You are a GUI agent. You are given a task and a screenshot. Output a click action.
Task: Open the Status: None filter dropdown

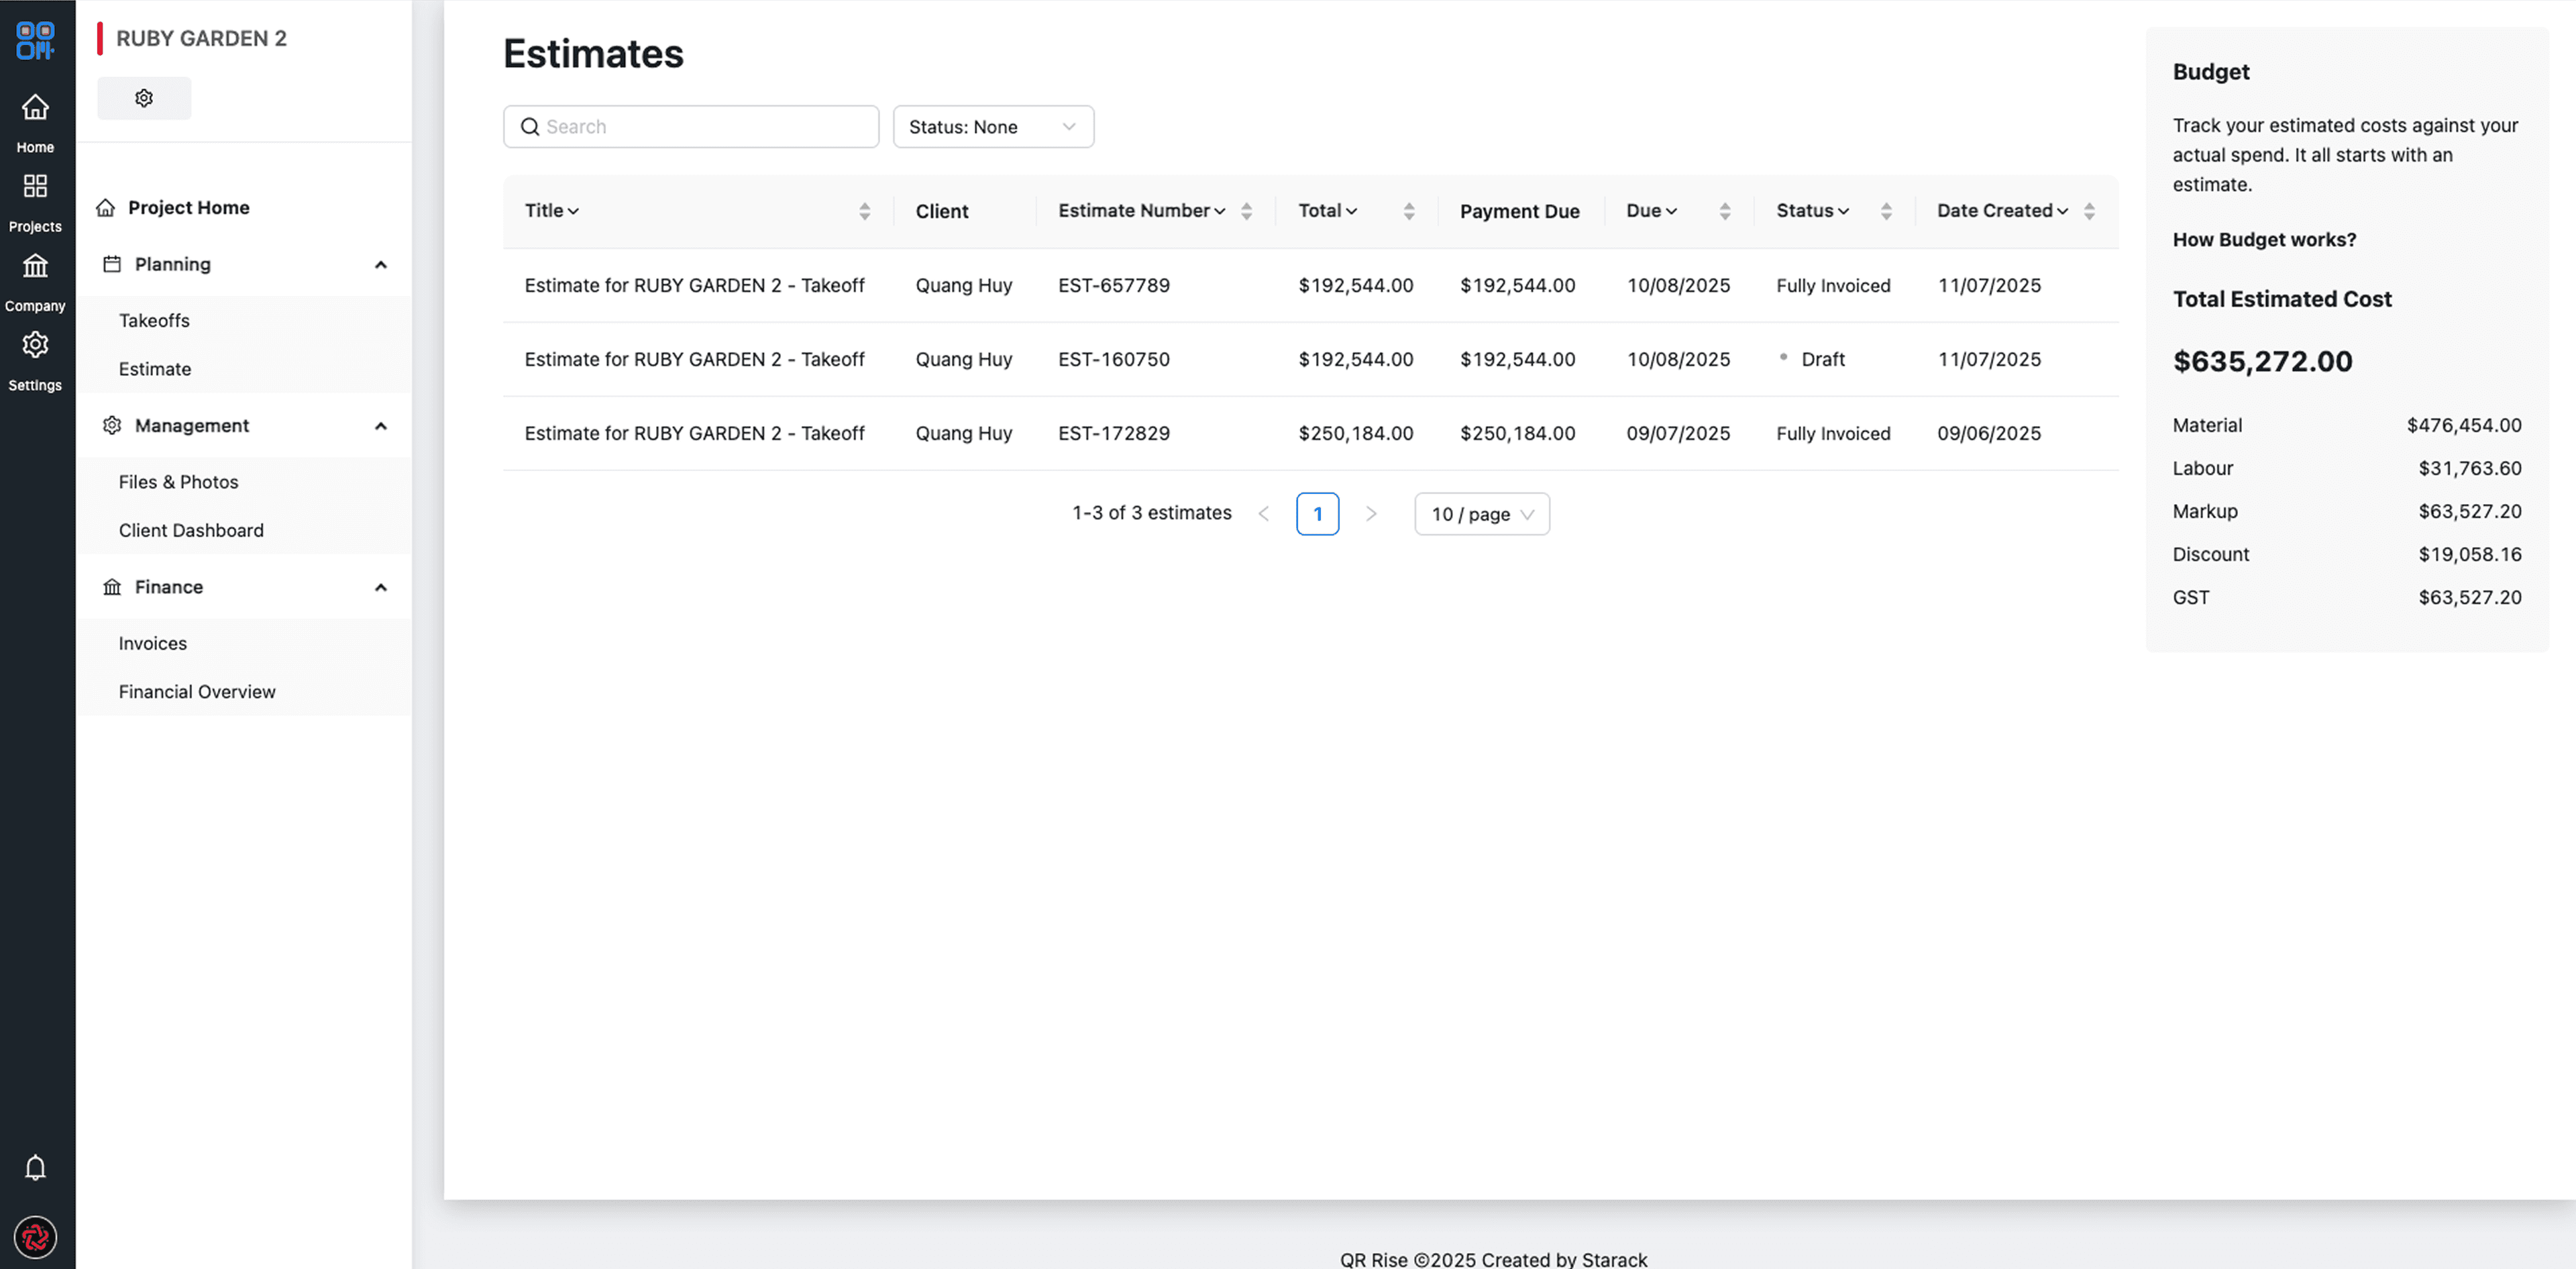point(993,127)
